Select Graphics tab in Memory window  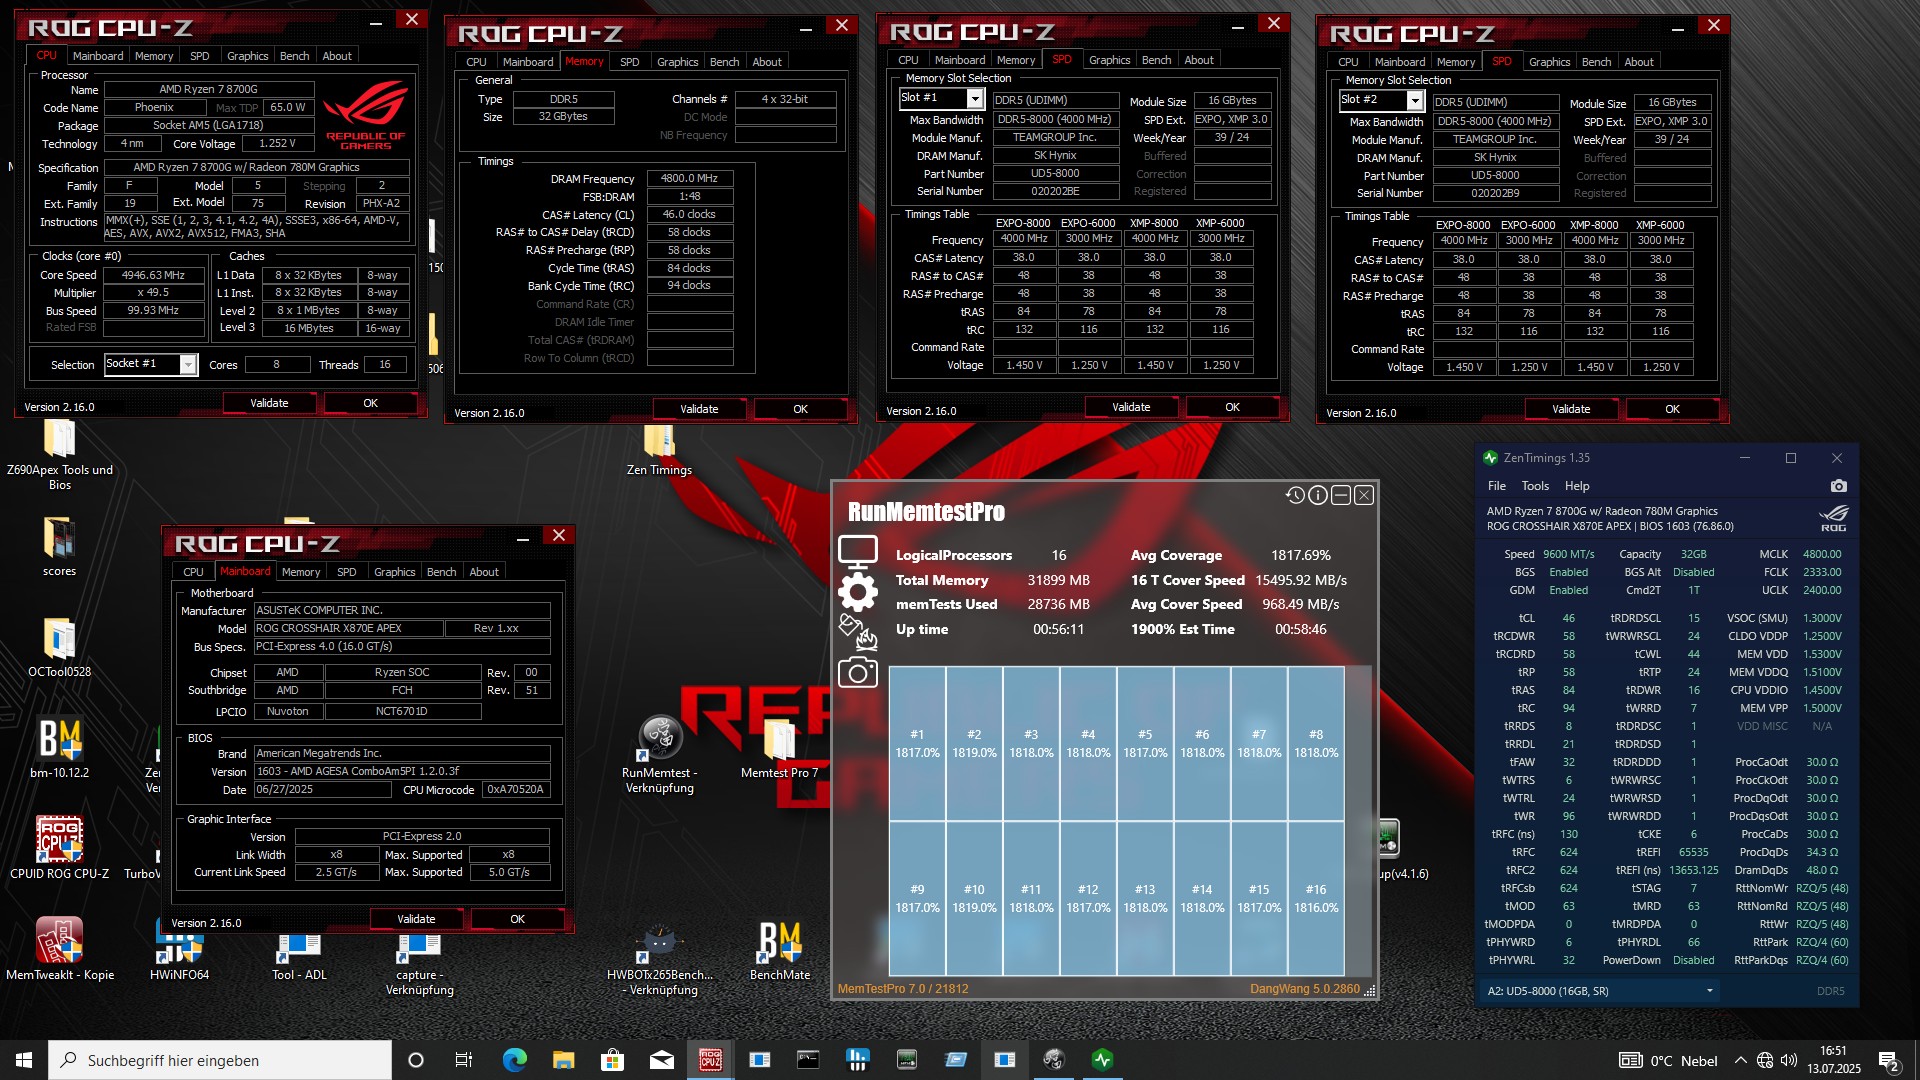[677, 62]
